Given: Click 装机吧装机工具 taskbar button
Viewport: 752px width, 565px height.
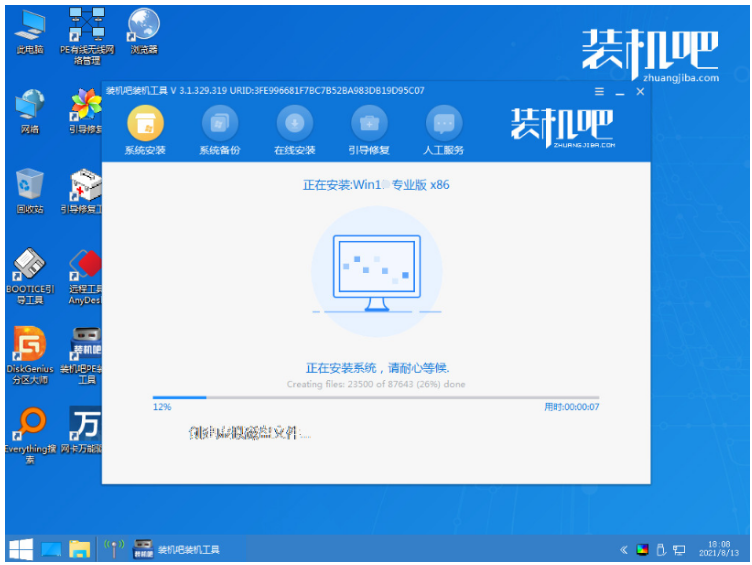Looking at the screenshot, I should click(x=178, y=549).
